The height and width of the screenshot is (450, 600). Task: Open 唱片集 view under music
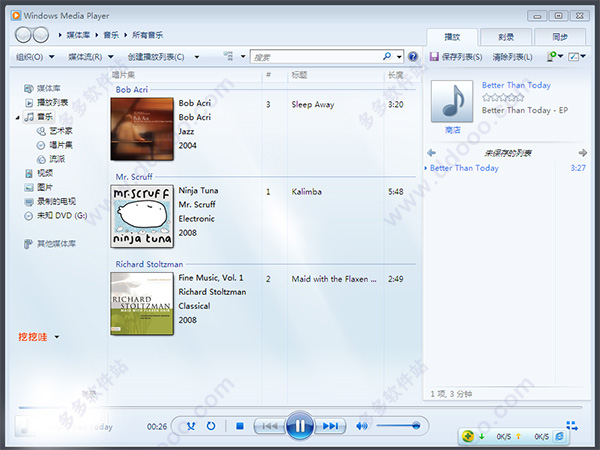(x=54, y=145)
